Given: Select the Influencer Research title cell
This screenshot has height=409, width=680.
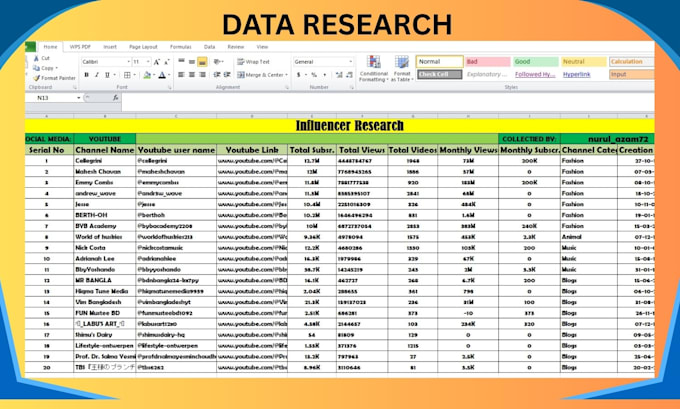Looking at the screenshot, I should [x=340, y=126].
